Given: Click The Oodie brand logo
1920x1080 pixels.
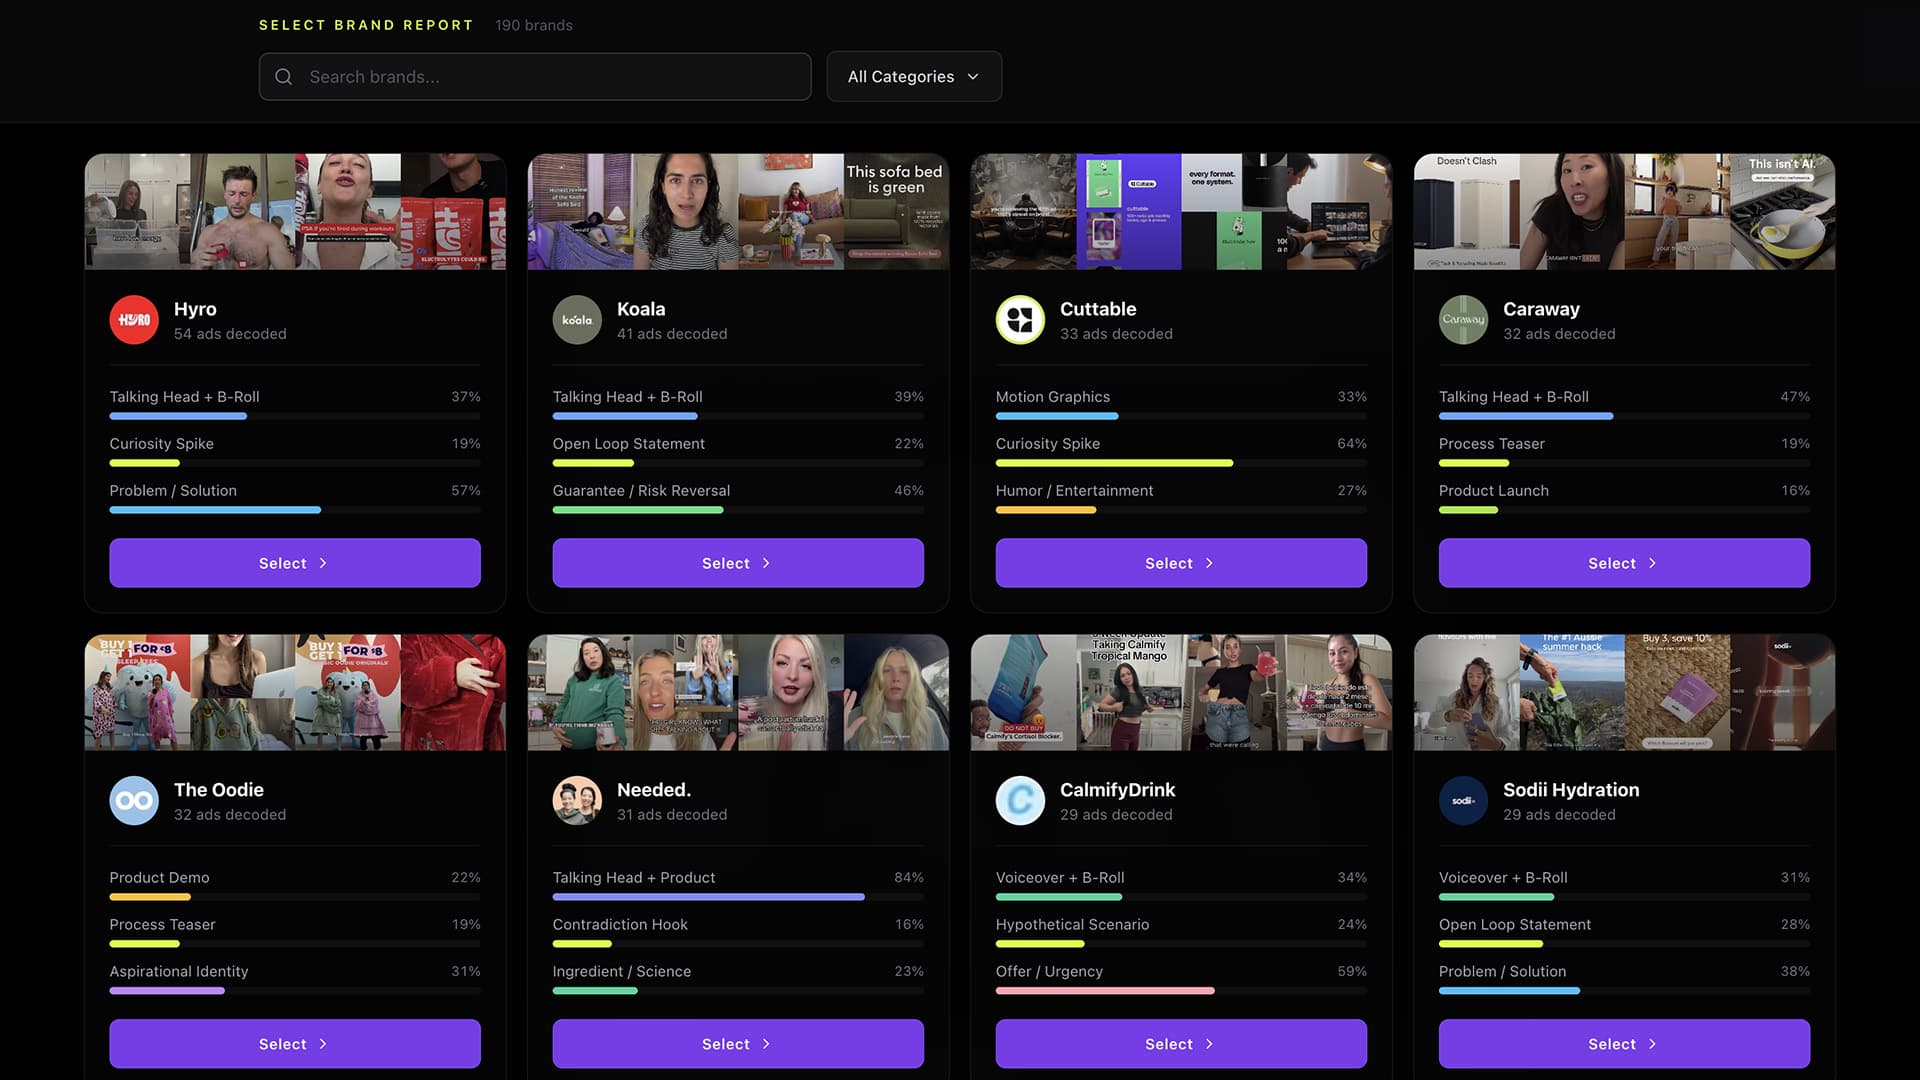Looking at the screenshot, I should [134, 801].
